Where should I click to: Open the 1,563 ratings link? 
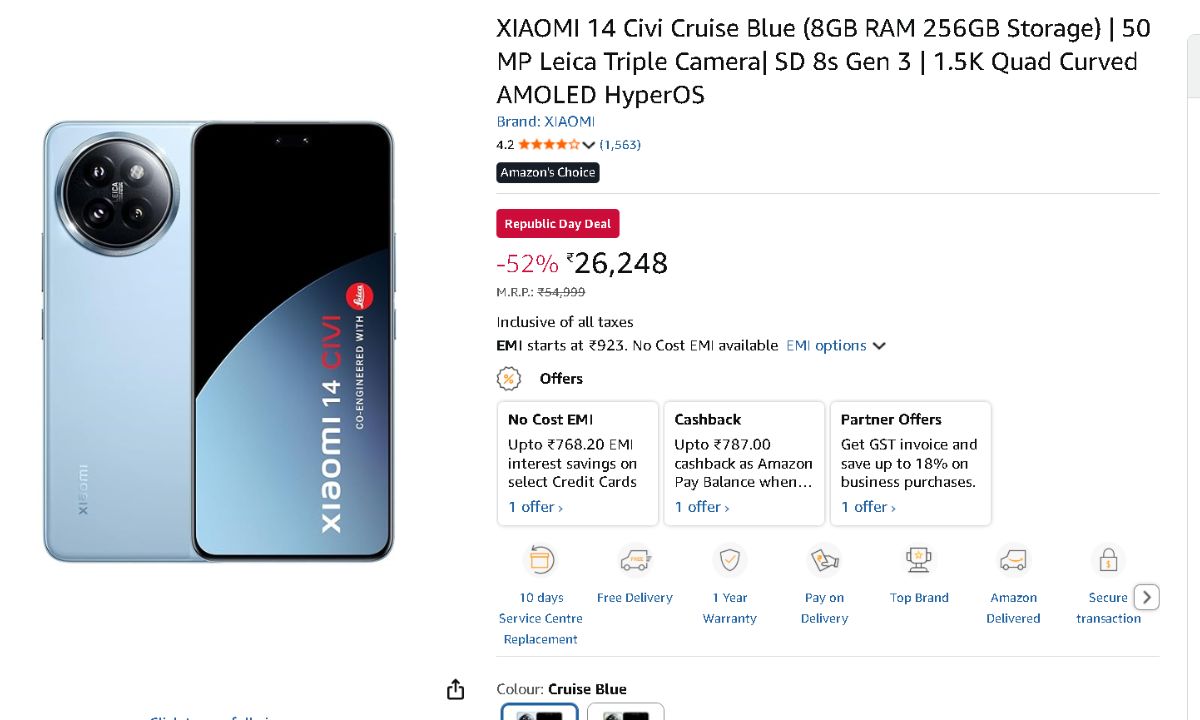pos(620,145)
